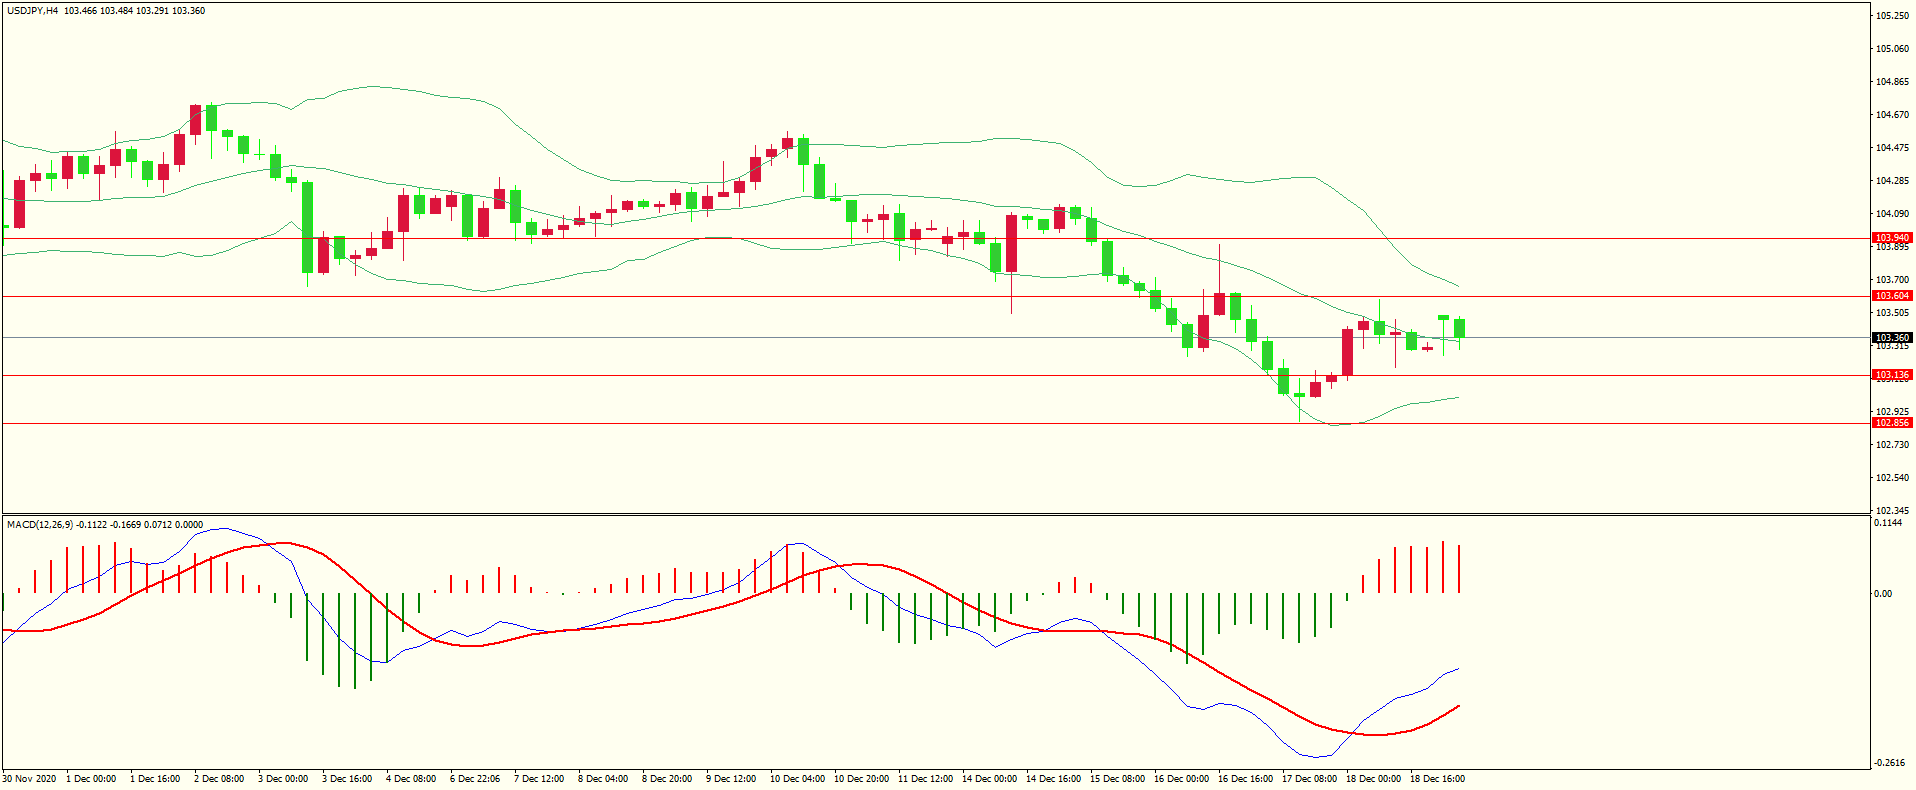Click the 104.475 price scale label

point(1892,148)
